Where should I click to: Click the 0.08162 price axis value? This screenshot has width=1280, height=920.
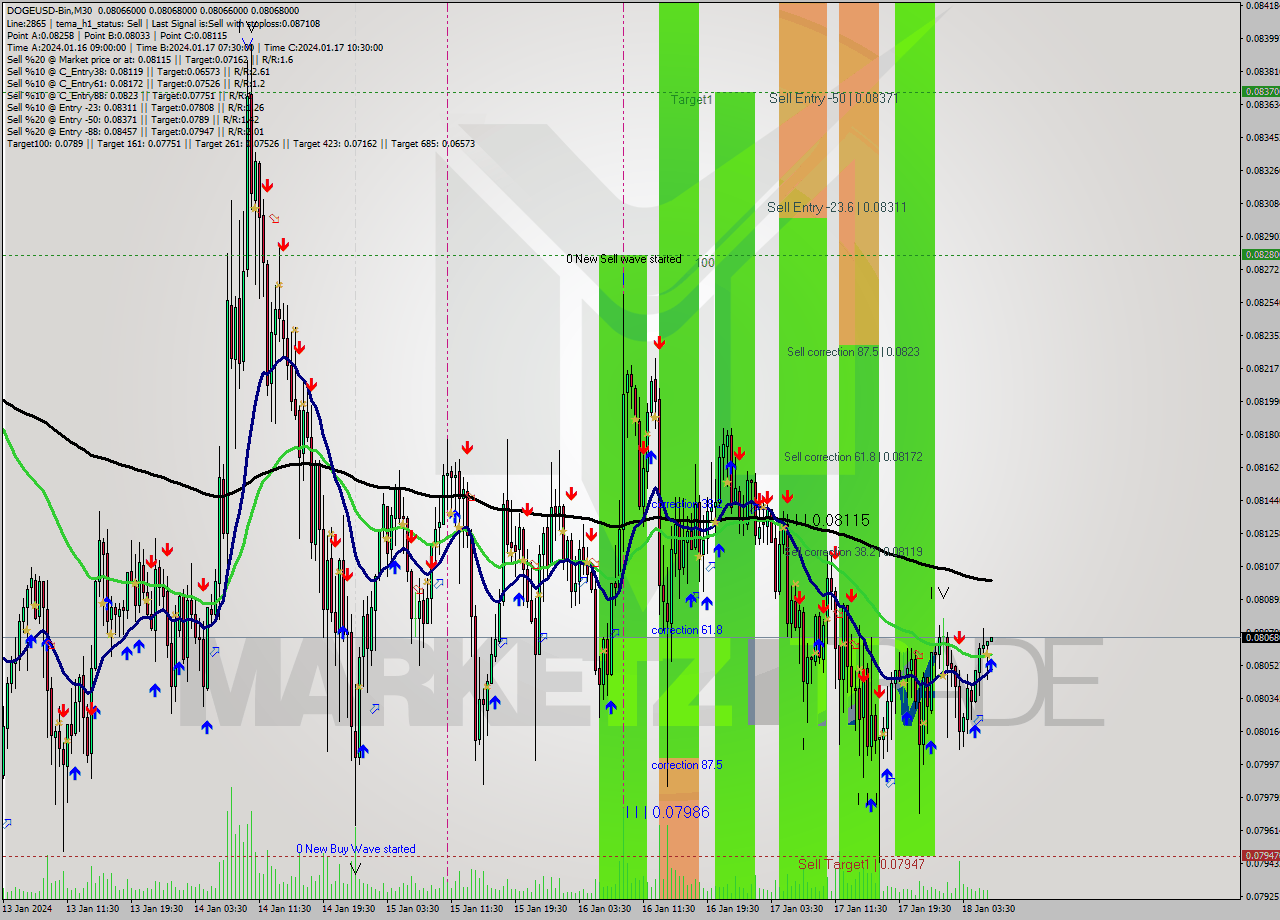[x=1262, y=467]
